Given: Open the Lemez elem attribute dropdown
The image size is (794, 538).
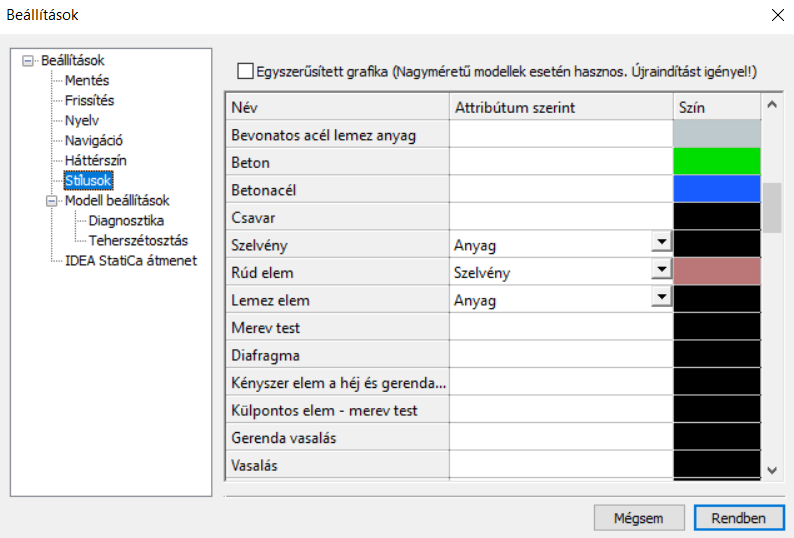Looking at the screenshot, I should click(661, 296).
